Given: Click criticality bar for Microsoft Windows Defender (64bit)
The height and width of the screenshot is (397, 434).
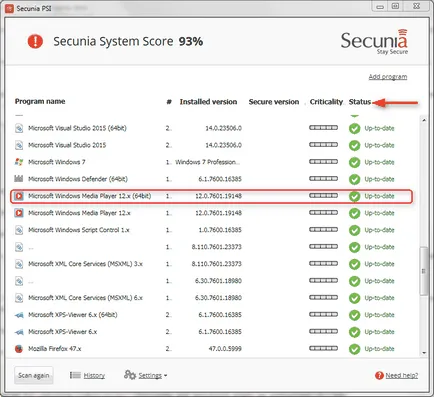Looking at the screenshot, I should (x=323, y=178).
